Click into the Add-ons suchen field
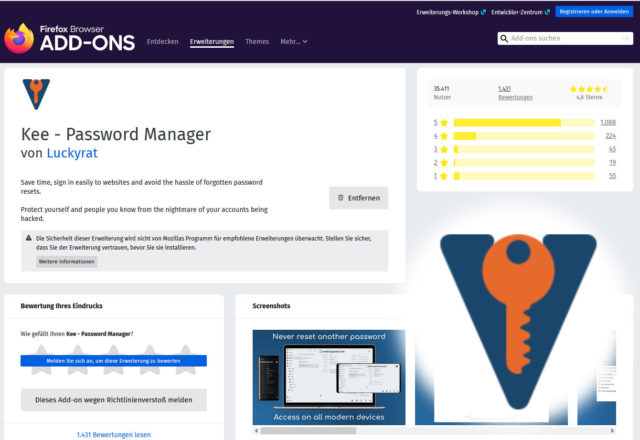The width and height of the screenshot is (640, 440). click(x=565, y=38)
